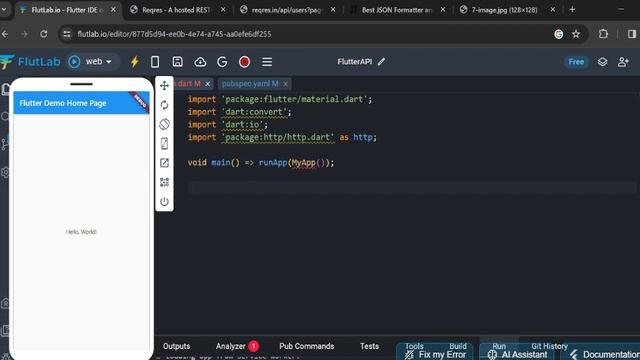Close the dart file tab

[207, 84]
